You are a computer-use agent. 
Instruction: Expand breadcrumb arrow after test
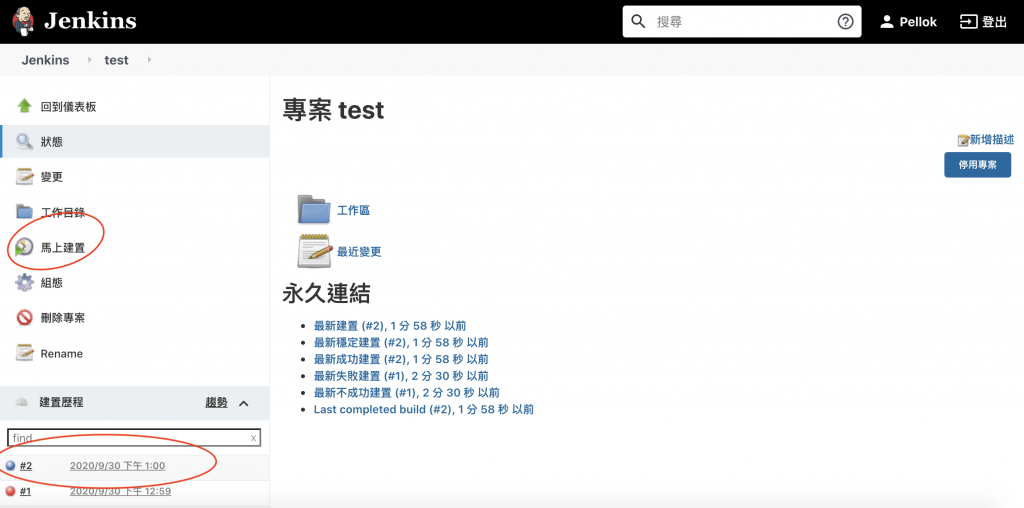(x=149, y=60)
